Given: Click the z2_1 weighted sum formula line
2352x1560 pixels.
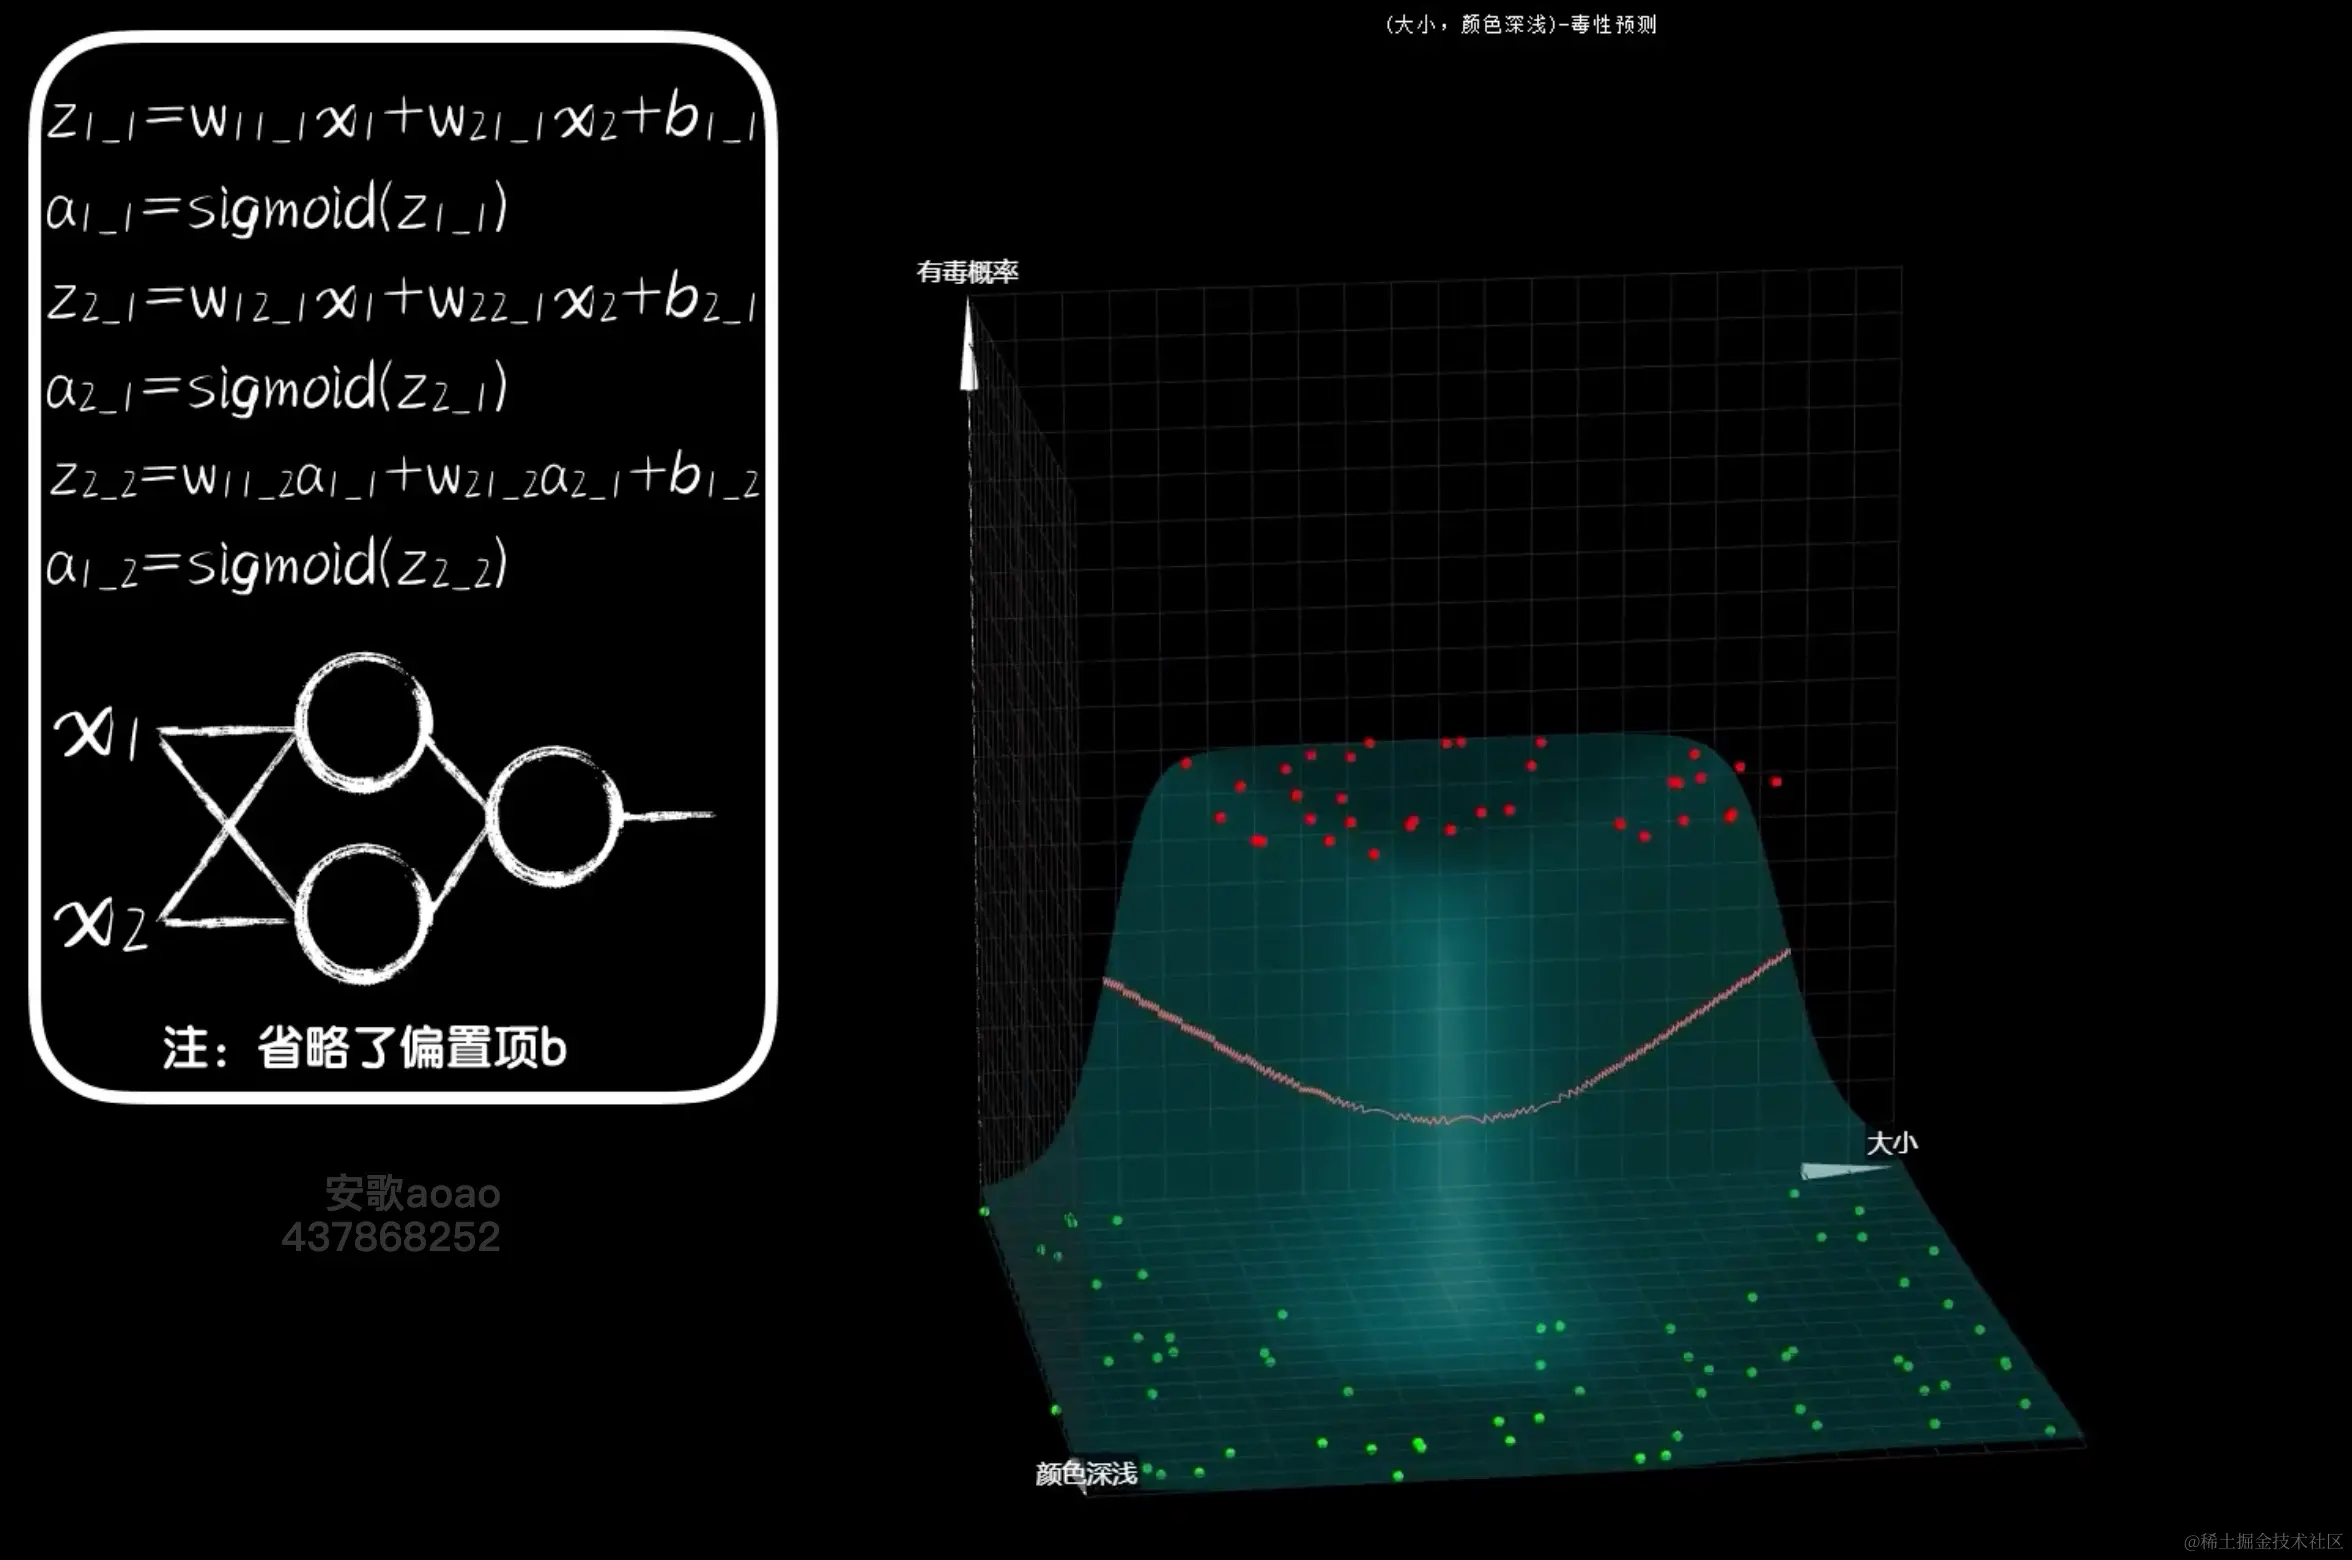Looking at the screenshot, I should click(400, 299).
